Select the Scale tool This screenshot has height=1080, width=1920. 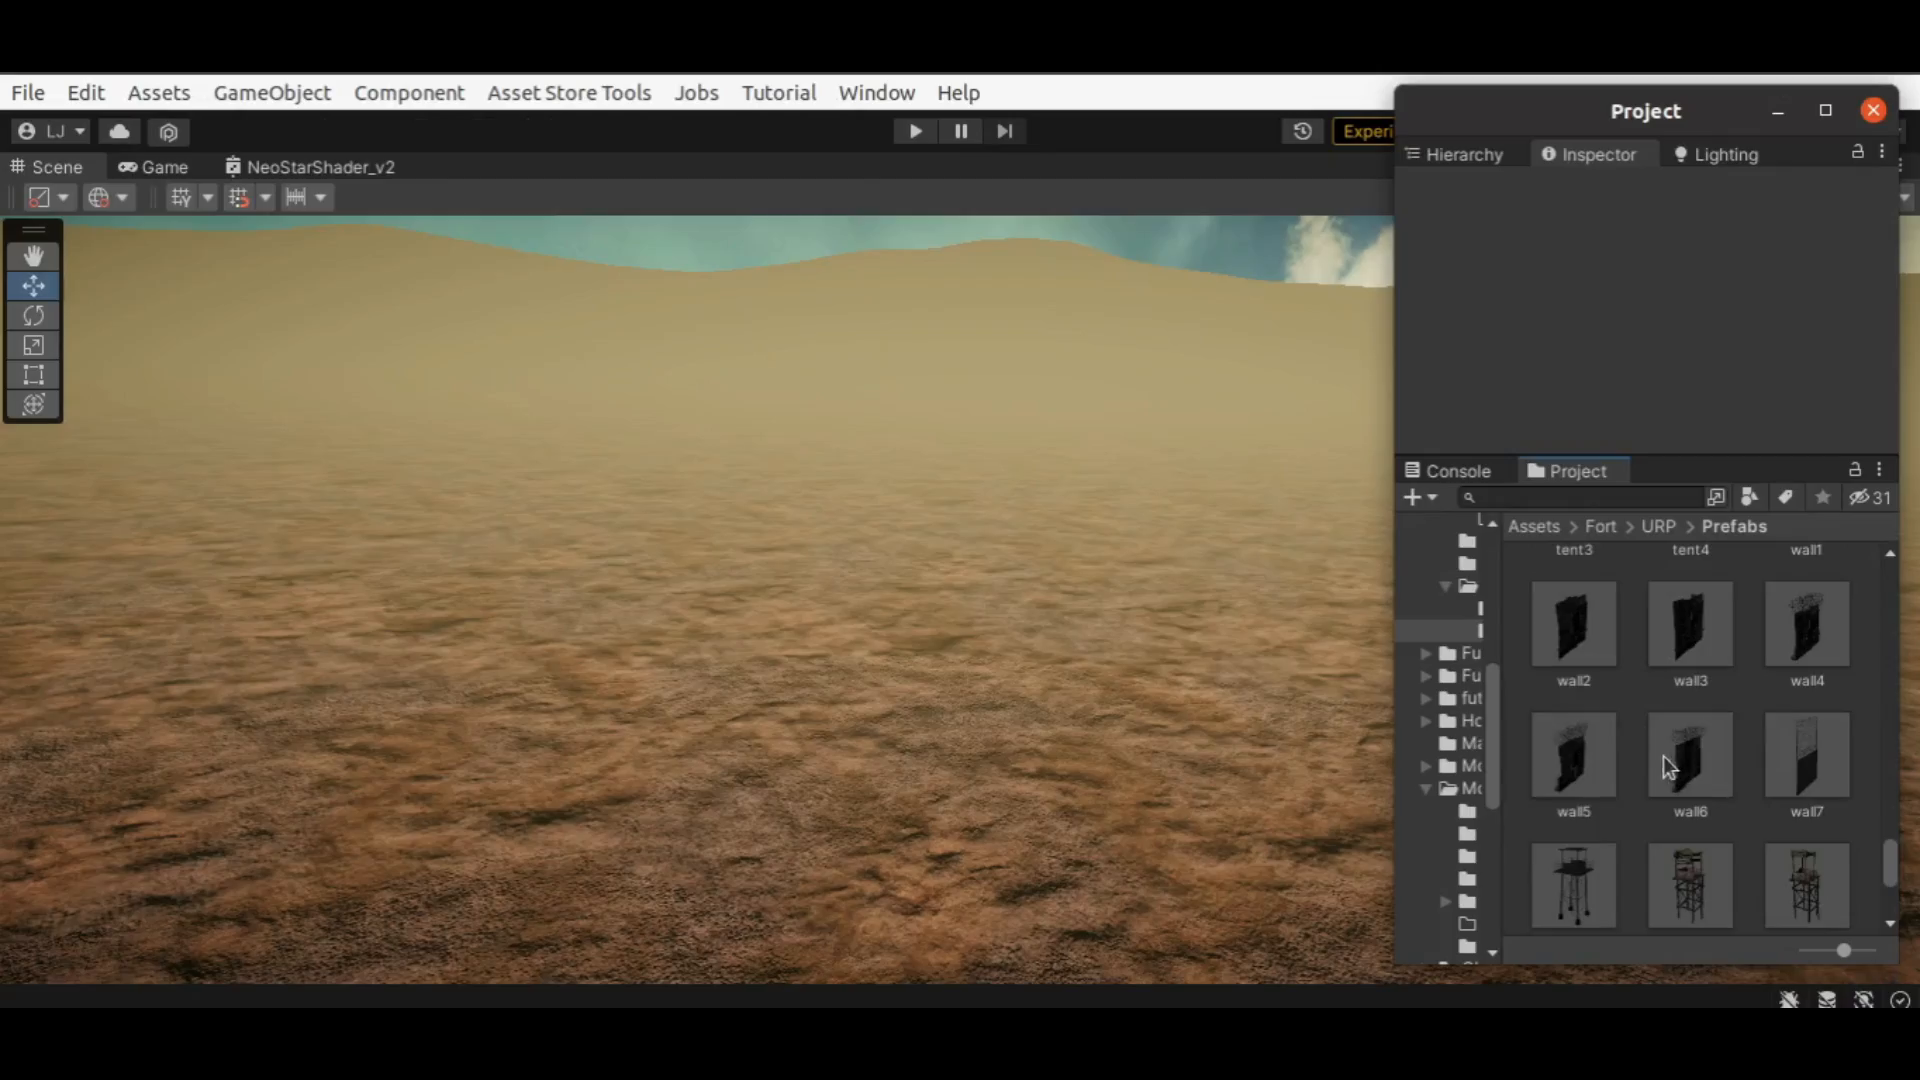[x=33, y=345]
